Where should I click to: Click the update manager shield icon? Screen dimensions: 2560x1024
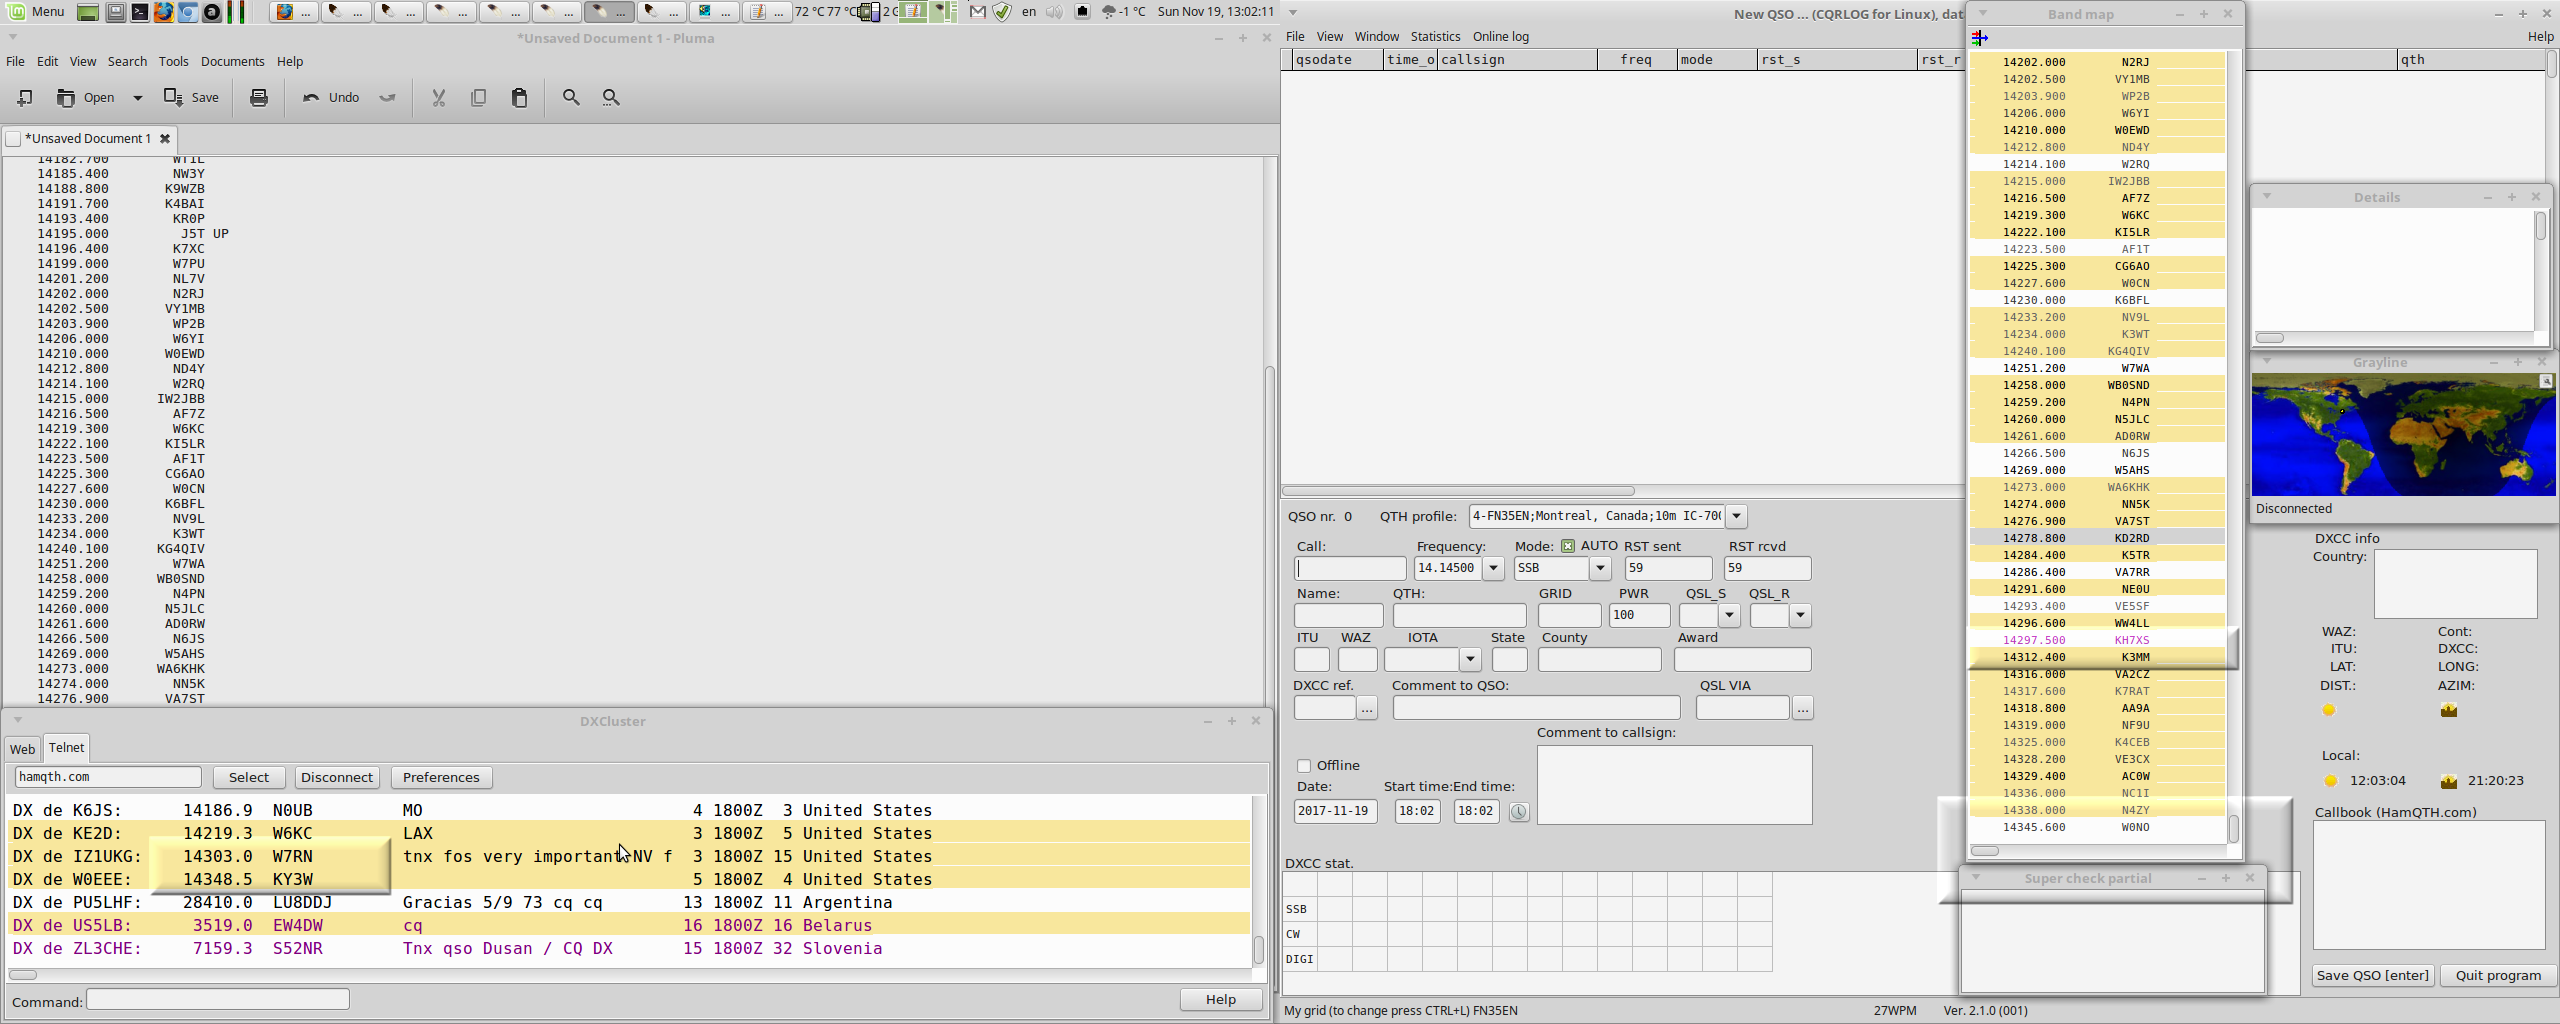click(x=1002, y=12)
